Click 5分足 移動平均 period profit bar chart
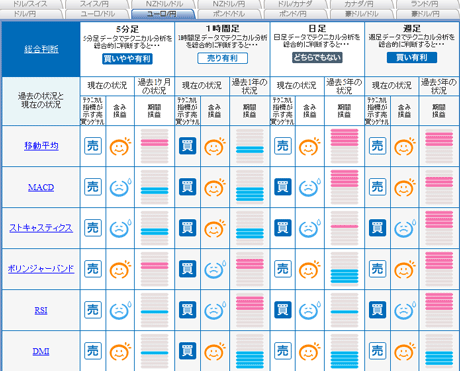This screenshot has height=371, width=460. click(154, 146)
